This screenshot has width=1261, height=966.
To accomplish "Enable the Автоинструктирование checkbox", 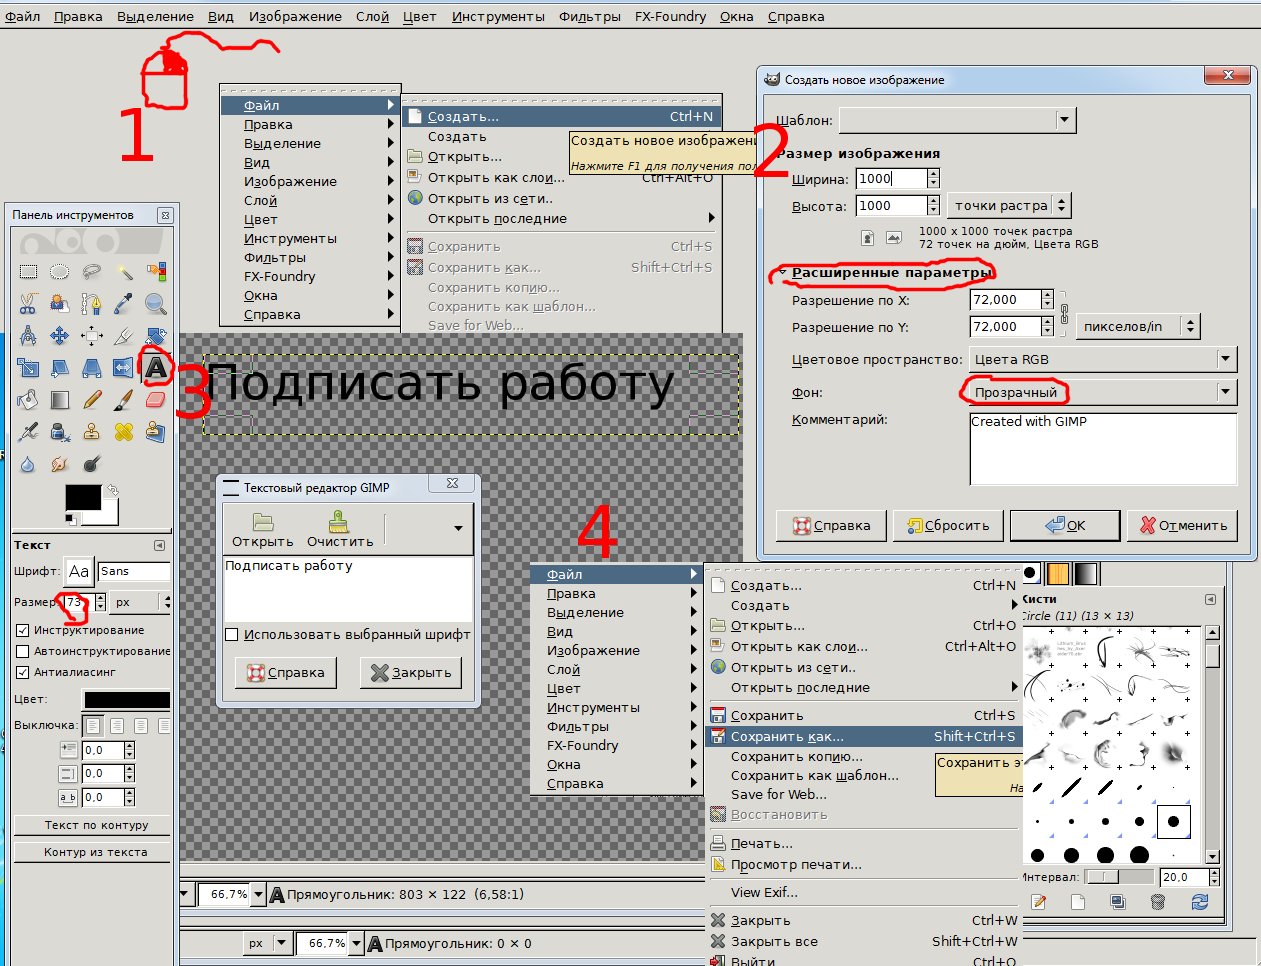I will [22, 651].
